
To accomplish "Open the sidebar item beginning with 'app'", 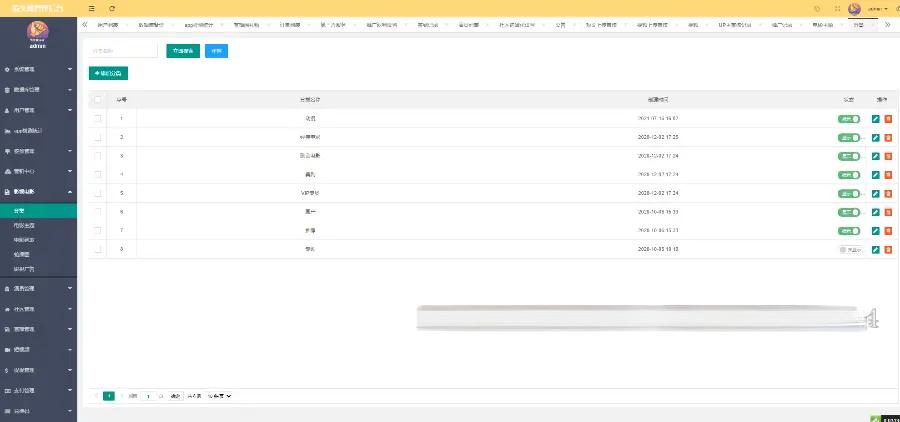I will 38,131.
